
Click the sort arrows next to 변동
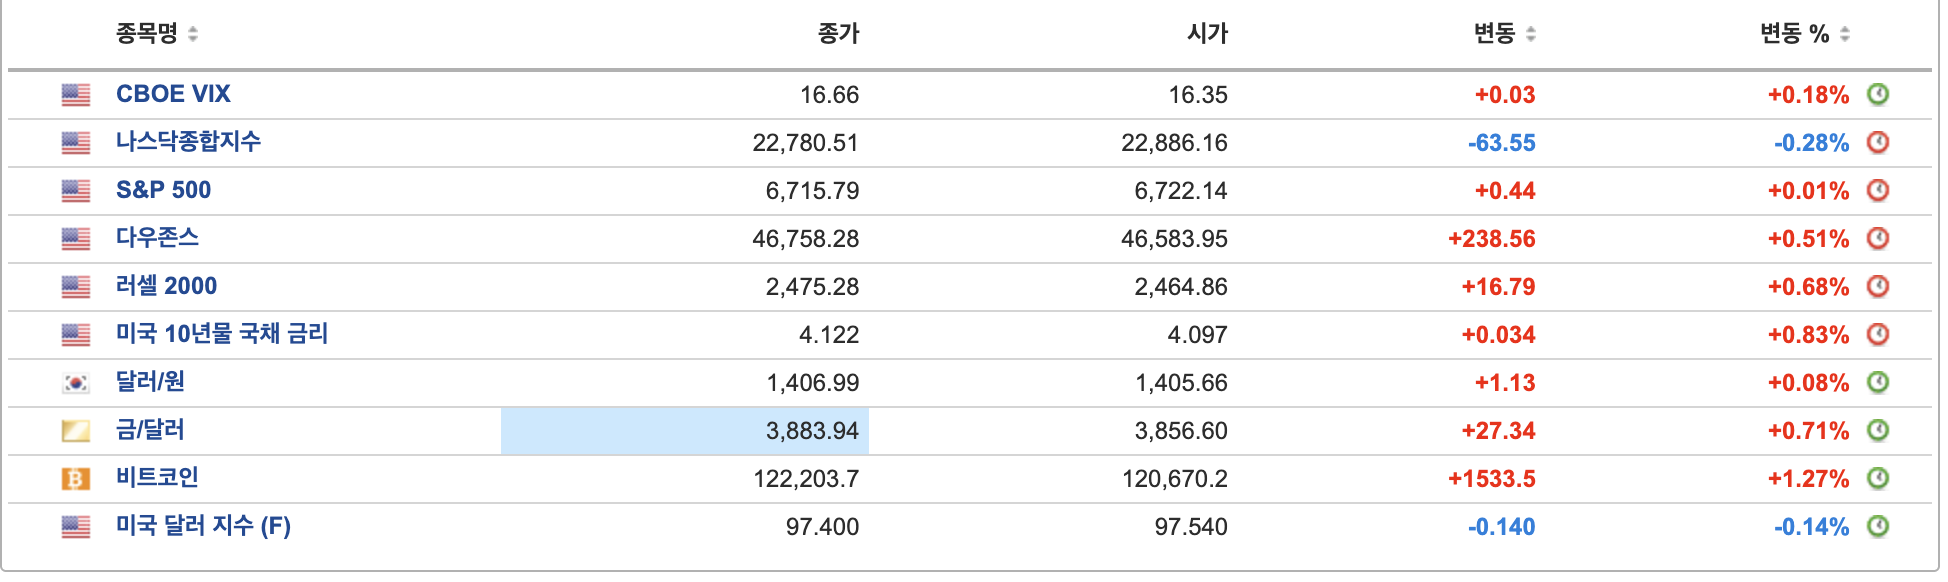(x=1532, y=33)
